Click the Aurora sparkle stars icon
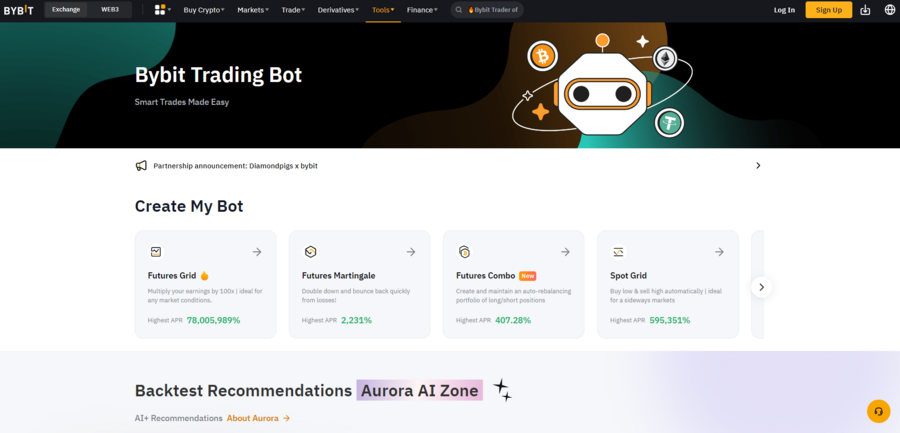The height and width of the screenshot is (433, 900). 502,390
